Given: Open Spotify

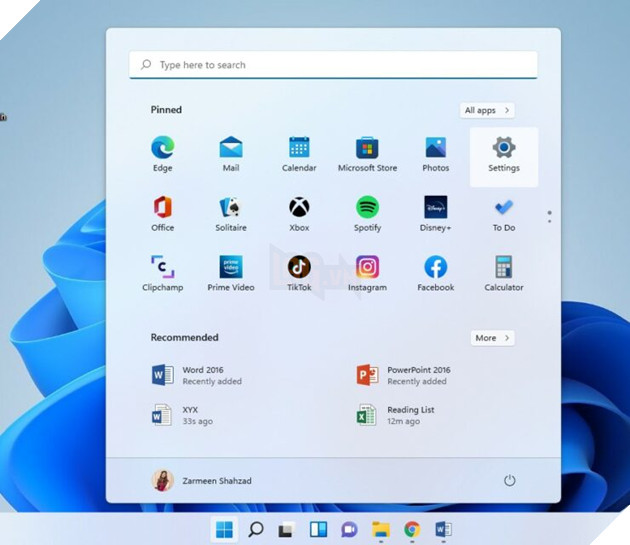Looking at the screenshot, I should pos(367,214).
